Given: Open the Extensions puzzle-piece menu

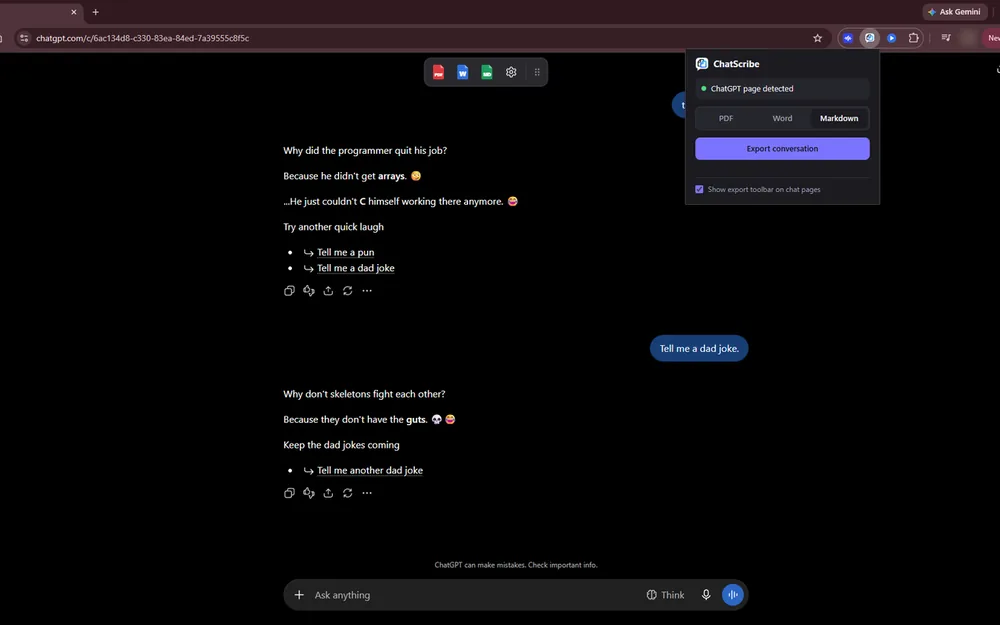Looking at the screenshot, I should pos(913,38).
